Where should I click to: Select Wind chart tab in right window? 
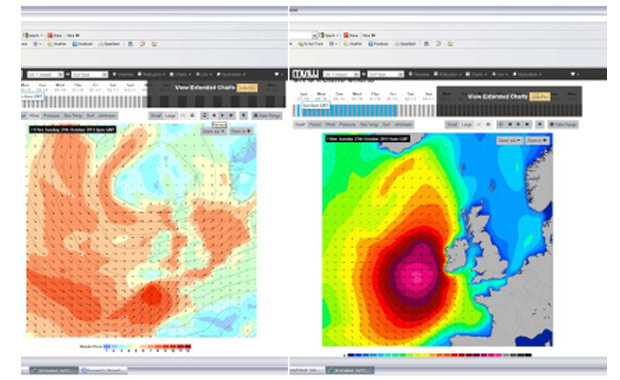coord(330,125)
